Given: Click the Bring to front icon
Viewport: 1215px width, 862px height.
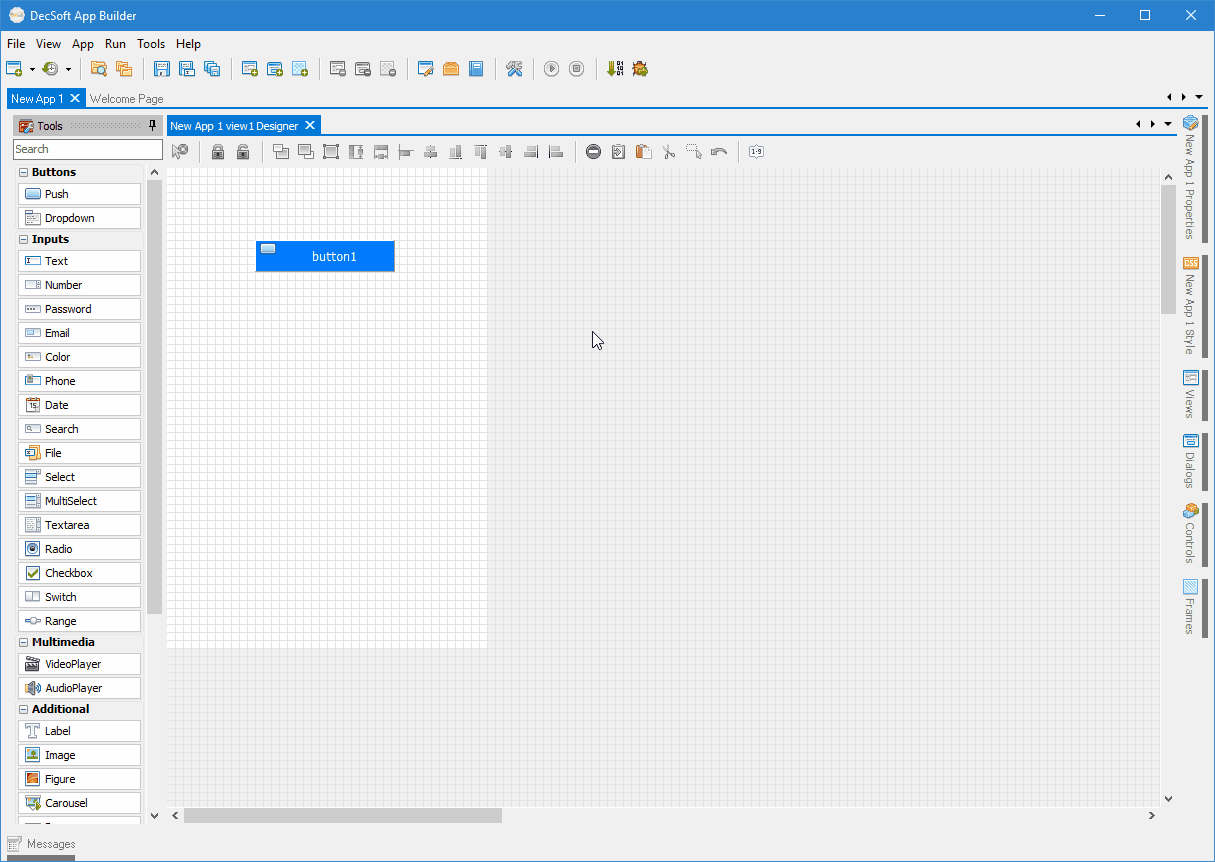Looking at the screenshot, I should pos(281,152).
